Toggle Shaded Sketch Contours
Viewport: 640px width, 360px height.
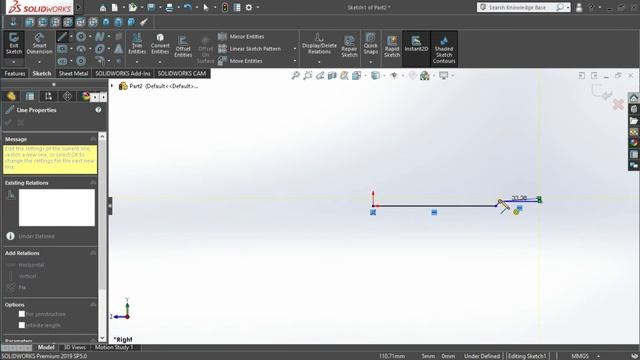tap(444, 49)
